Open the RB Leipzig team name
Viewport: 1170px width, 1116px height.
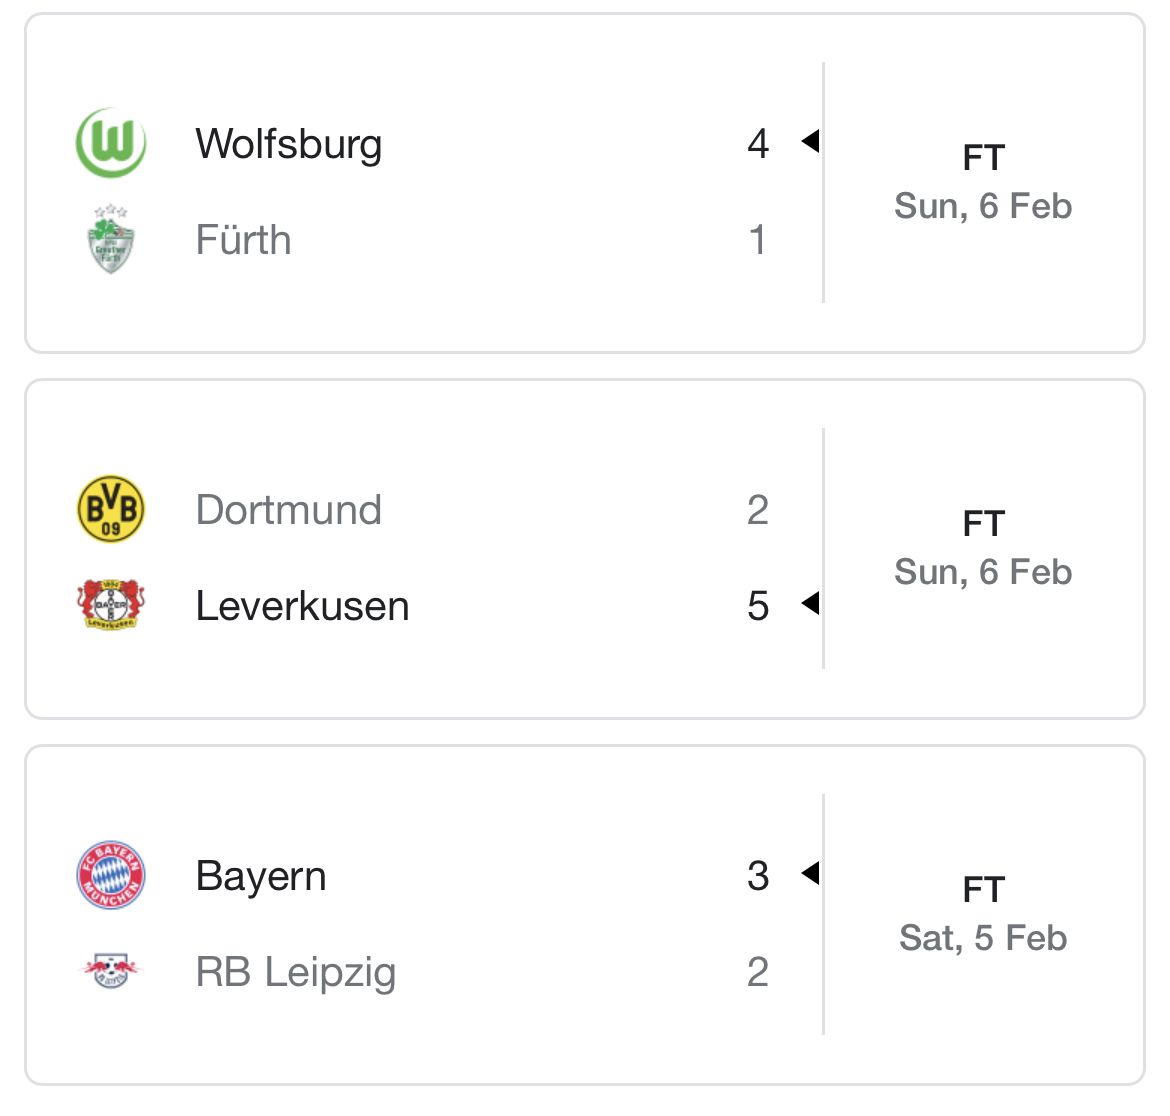pos(295,972)
